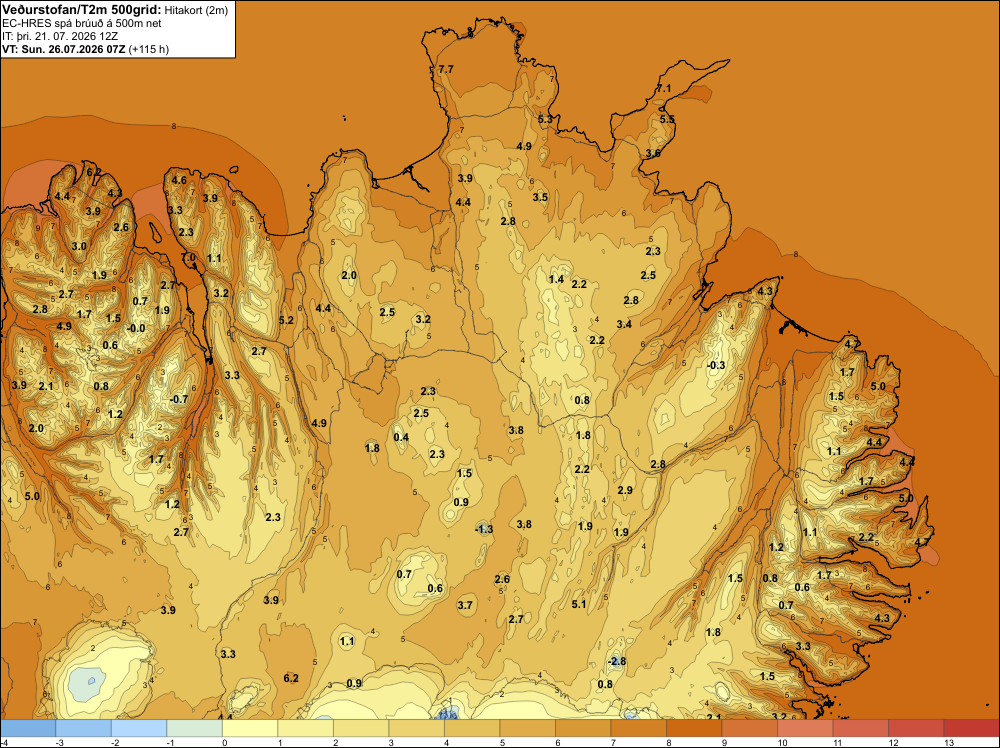Pick the pale yellow swatch between 0 and 1
Screen dimensions: 1000x748
pos(250,728)
